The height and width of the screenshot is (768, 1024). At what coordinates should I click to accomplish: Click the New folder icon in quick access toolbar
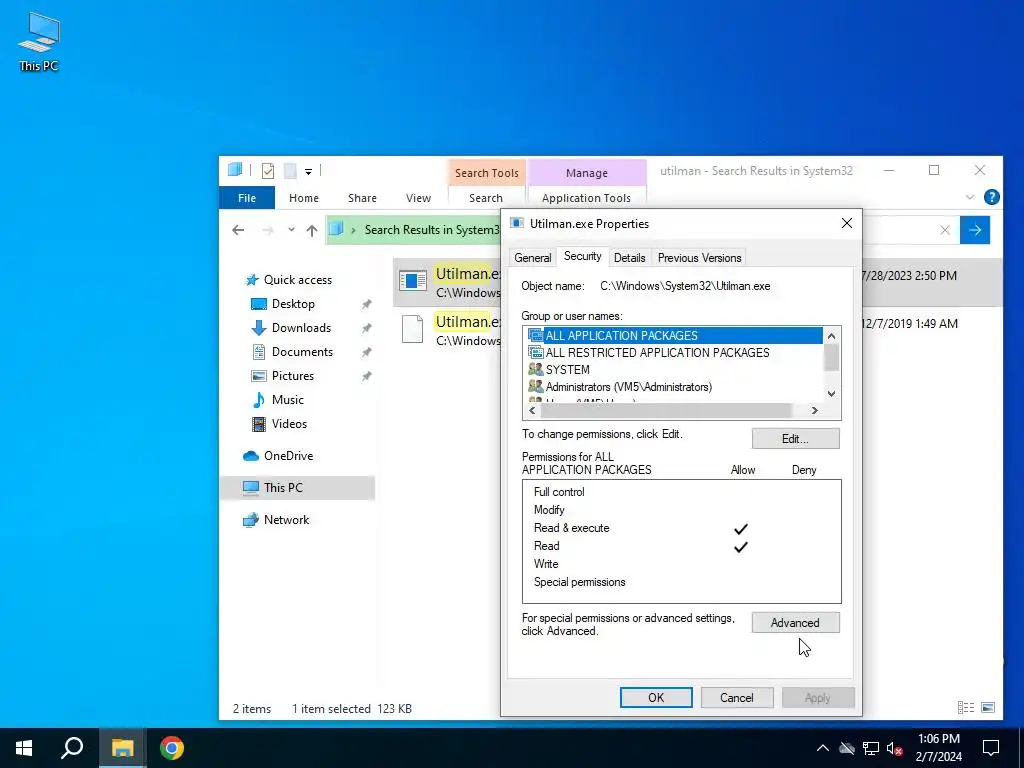(x=290, y=171)
